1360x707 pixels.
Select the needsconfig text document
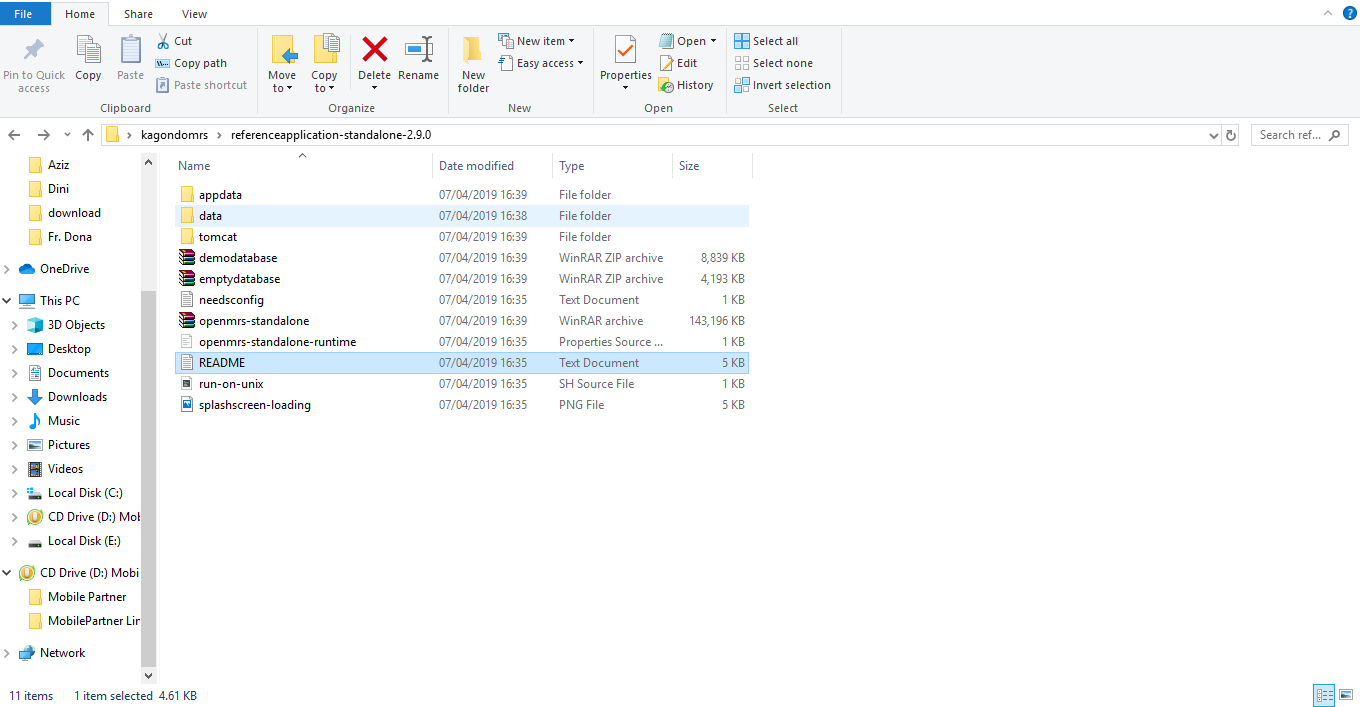coord(461,300)
